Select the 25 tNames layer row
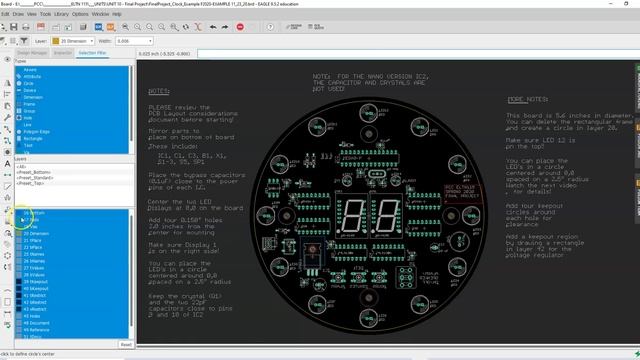 click(71, 254)
